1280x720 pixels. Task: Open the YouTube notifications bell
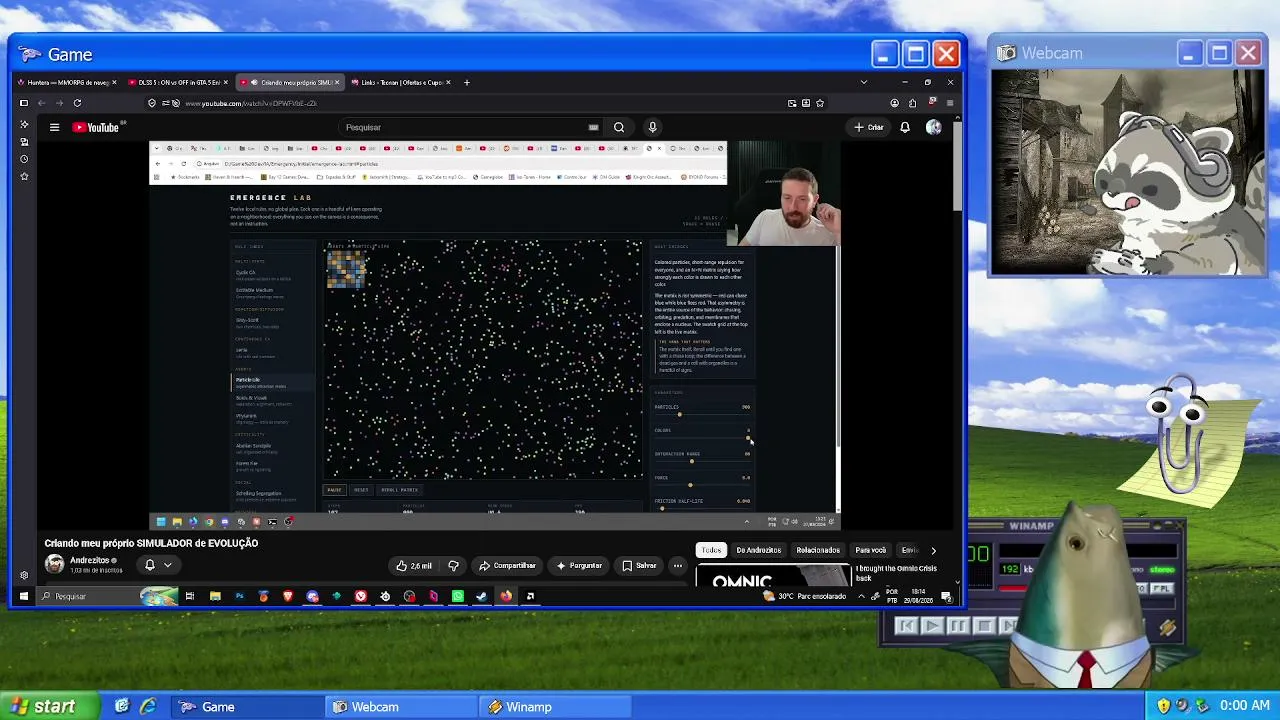click(905, 127)
